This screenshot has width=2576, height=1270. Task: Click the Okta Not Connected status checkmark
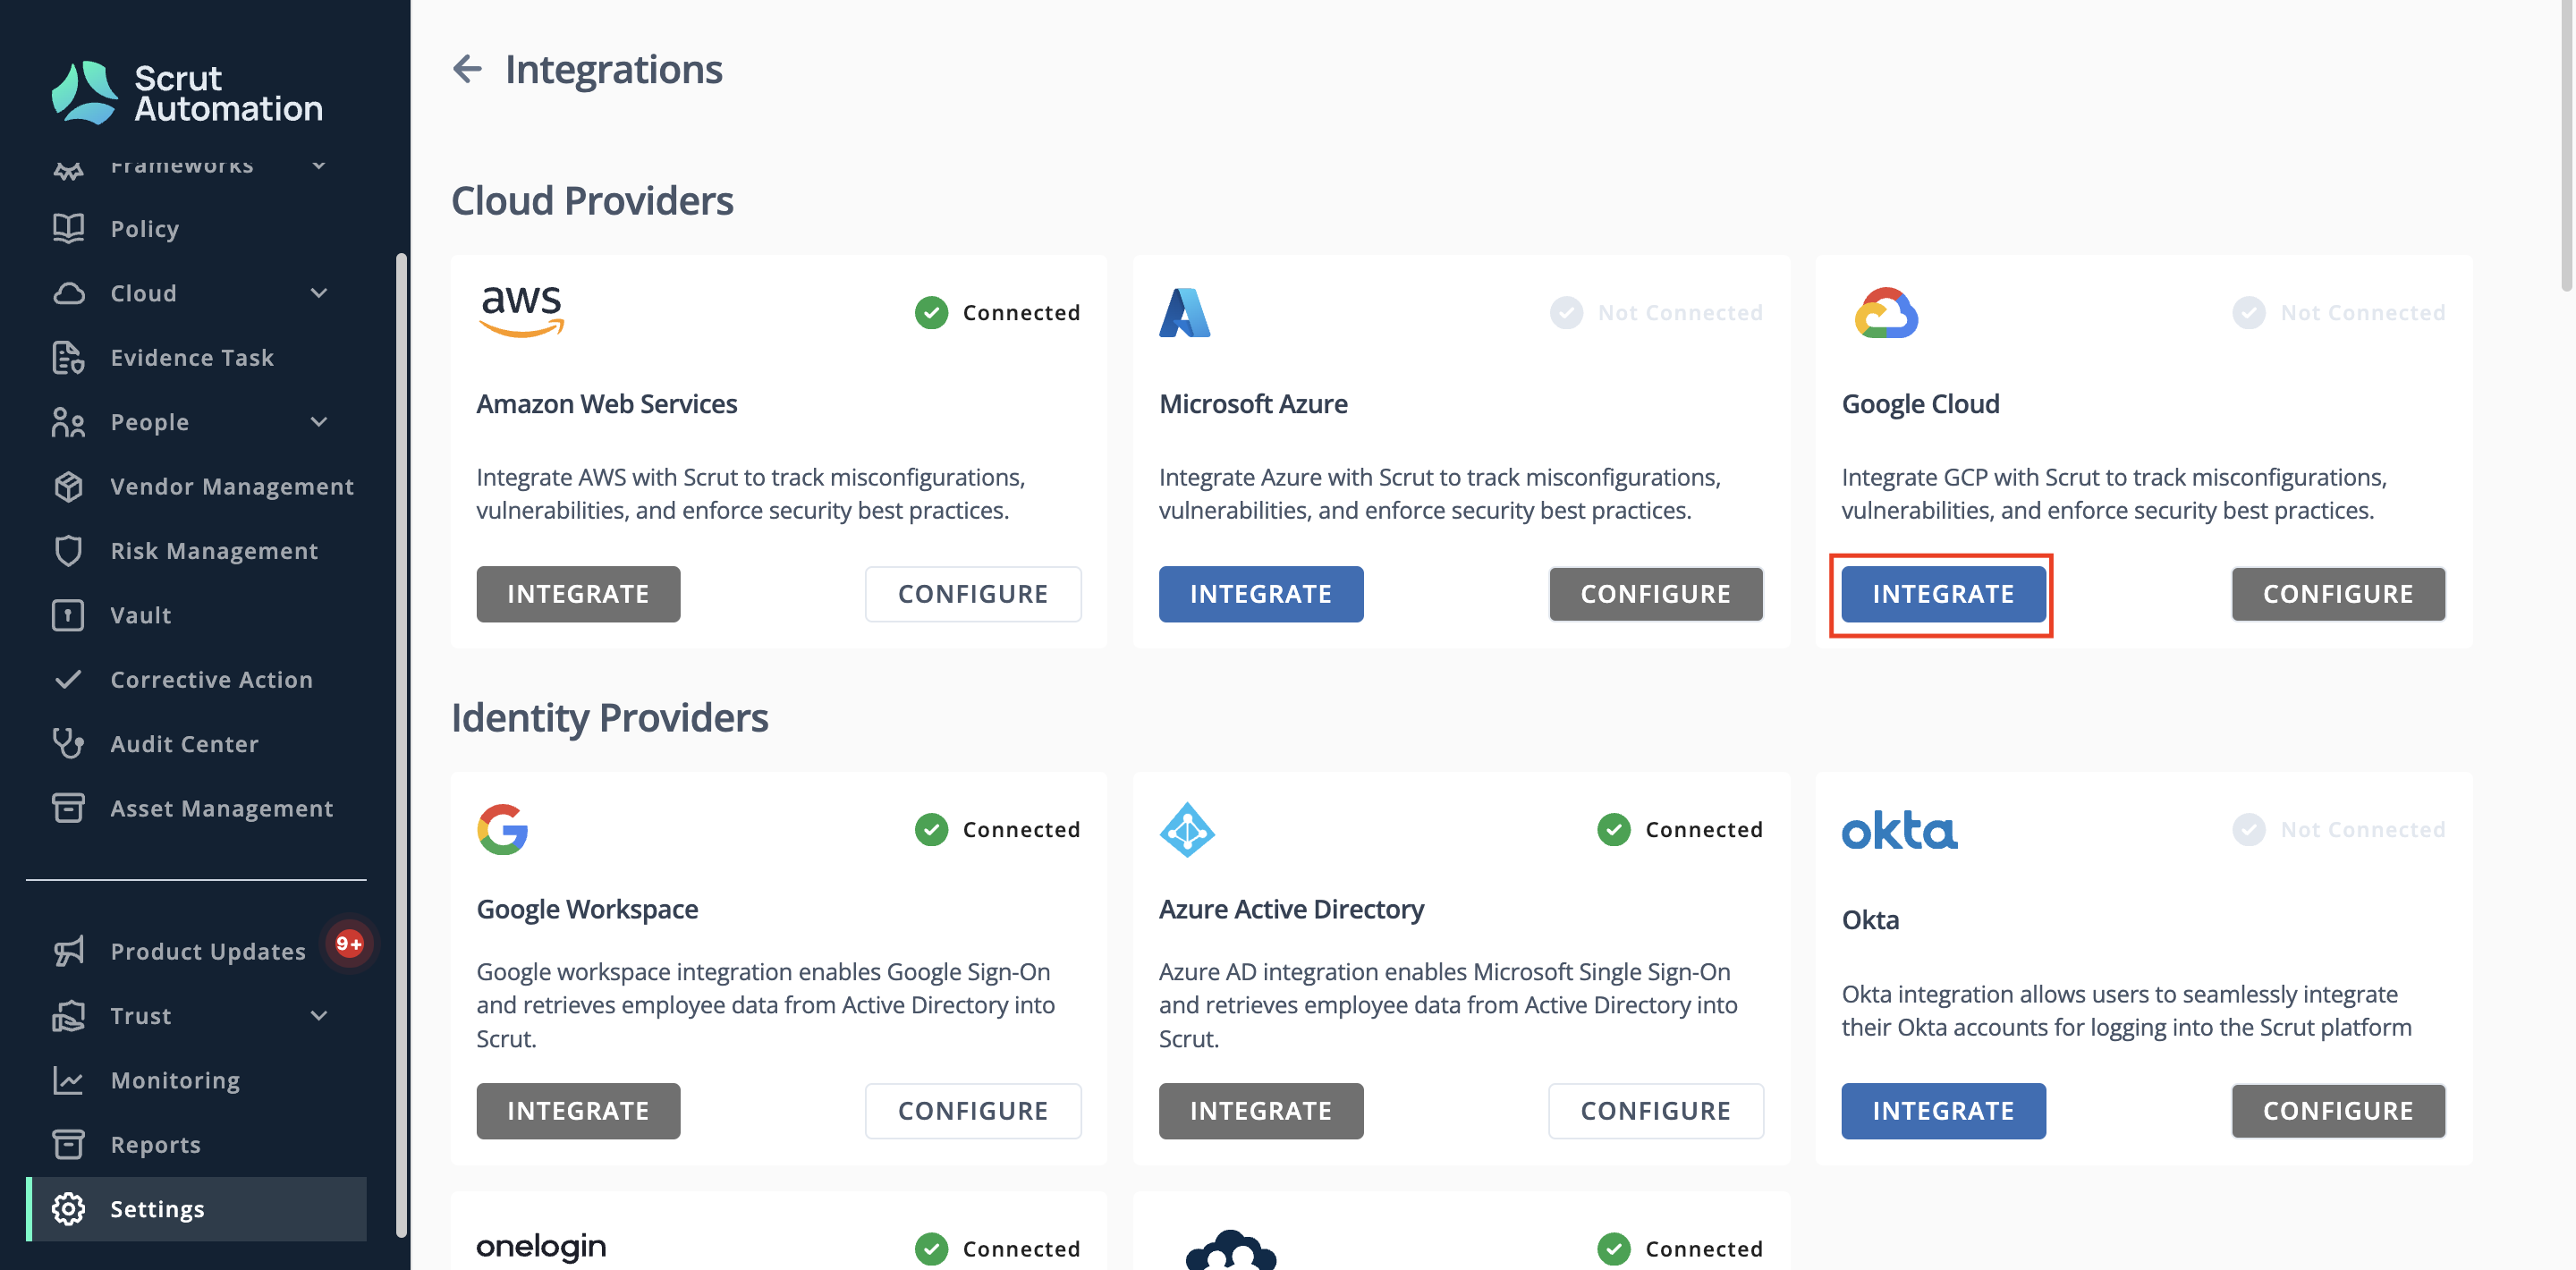[x=2248, y=829]
